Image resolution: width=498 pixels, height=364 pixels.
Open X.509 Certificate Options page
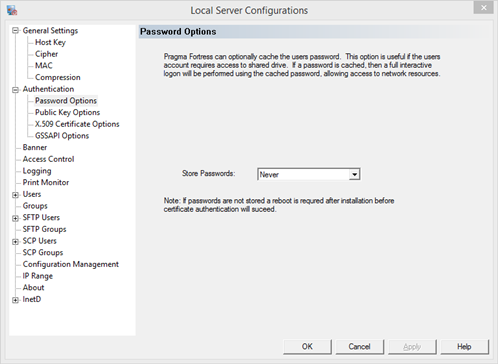pyautogui.click(x=77, y=124)
